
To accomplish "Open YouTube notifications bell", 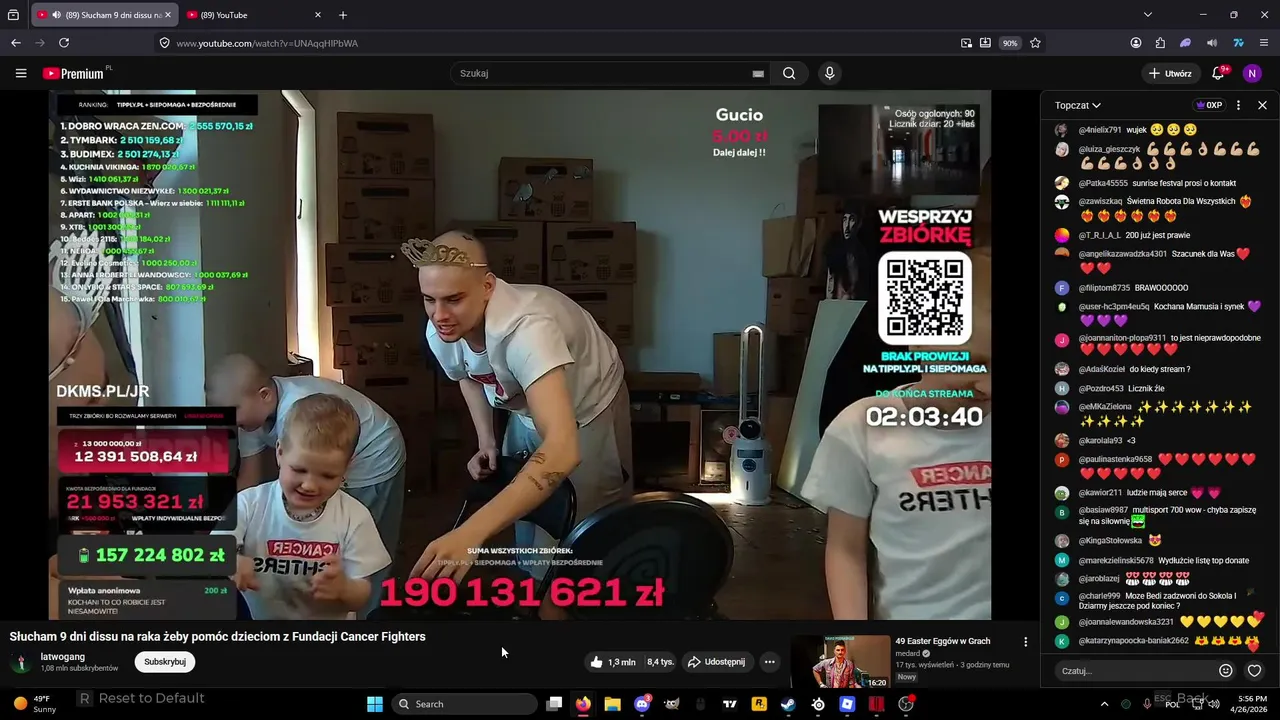I will pos(1218,73).
